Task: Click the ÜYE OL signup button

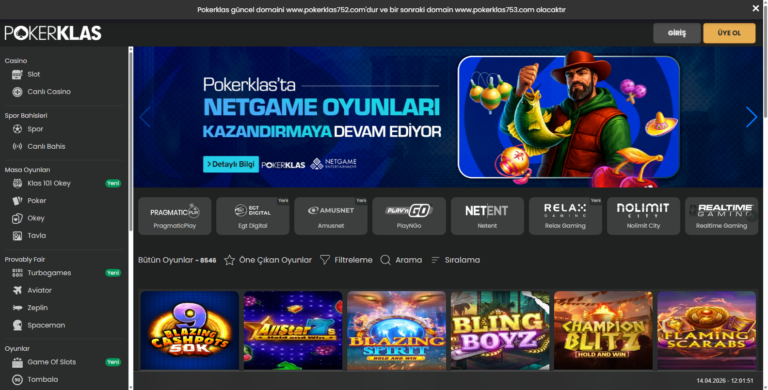Action: [729, 33]
